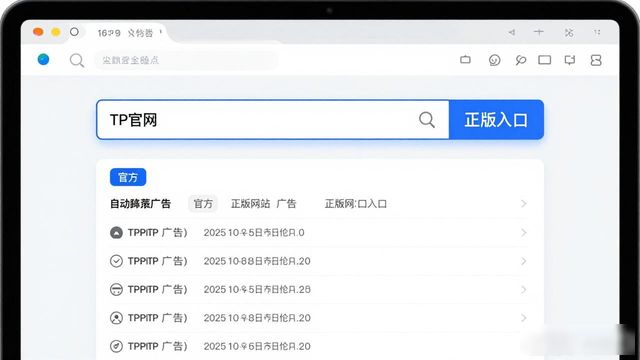640x360 pixels.
Task: Click the blue globe browser logo
Action: pos(43,60)
